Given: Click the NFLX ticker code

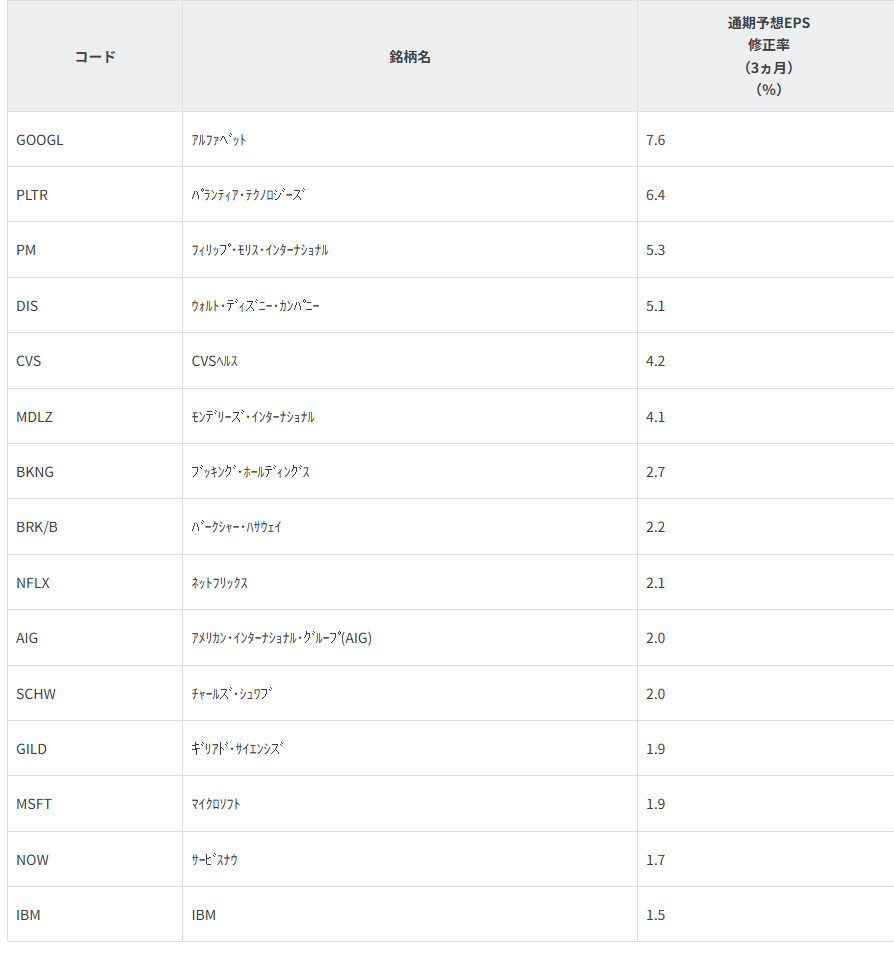Looking at the screenshot, I should 33,583.
